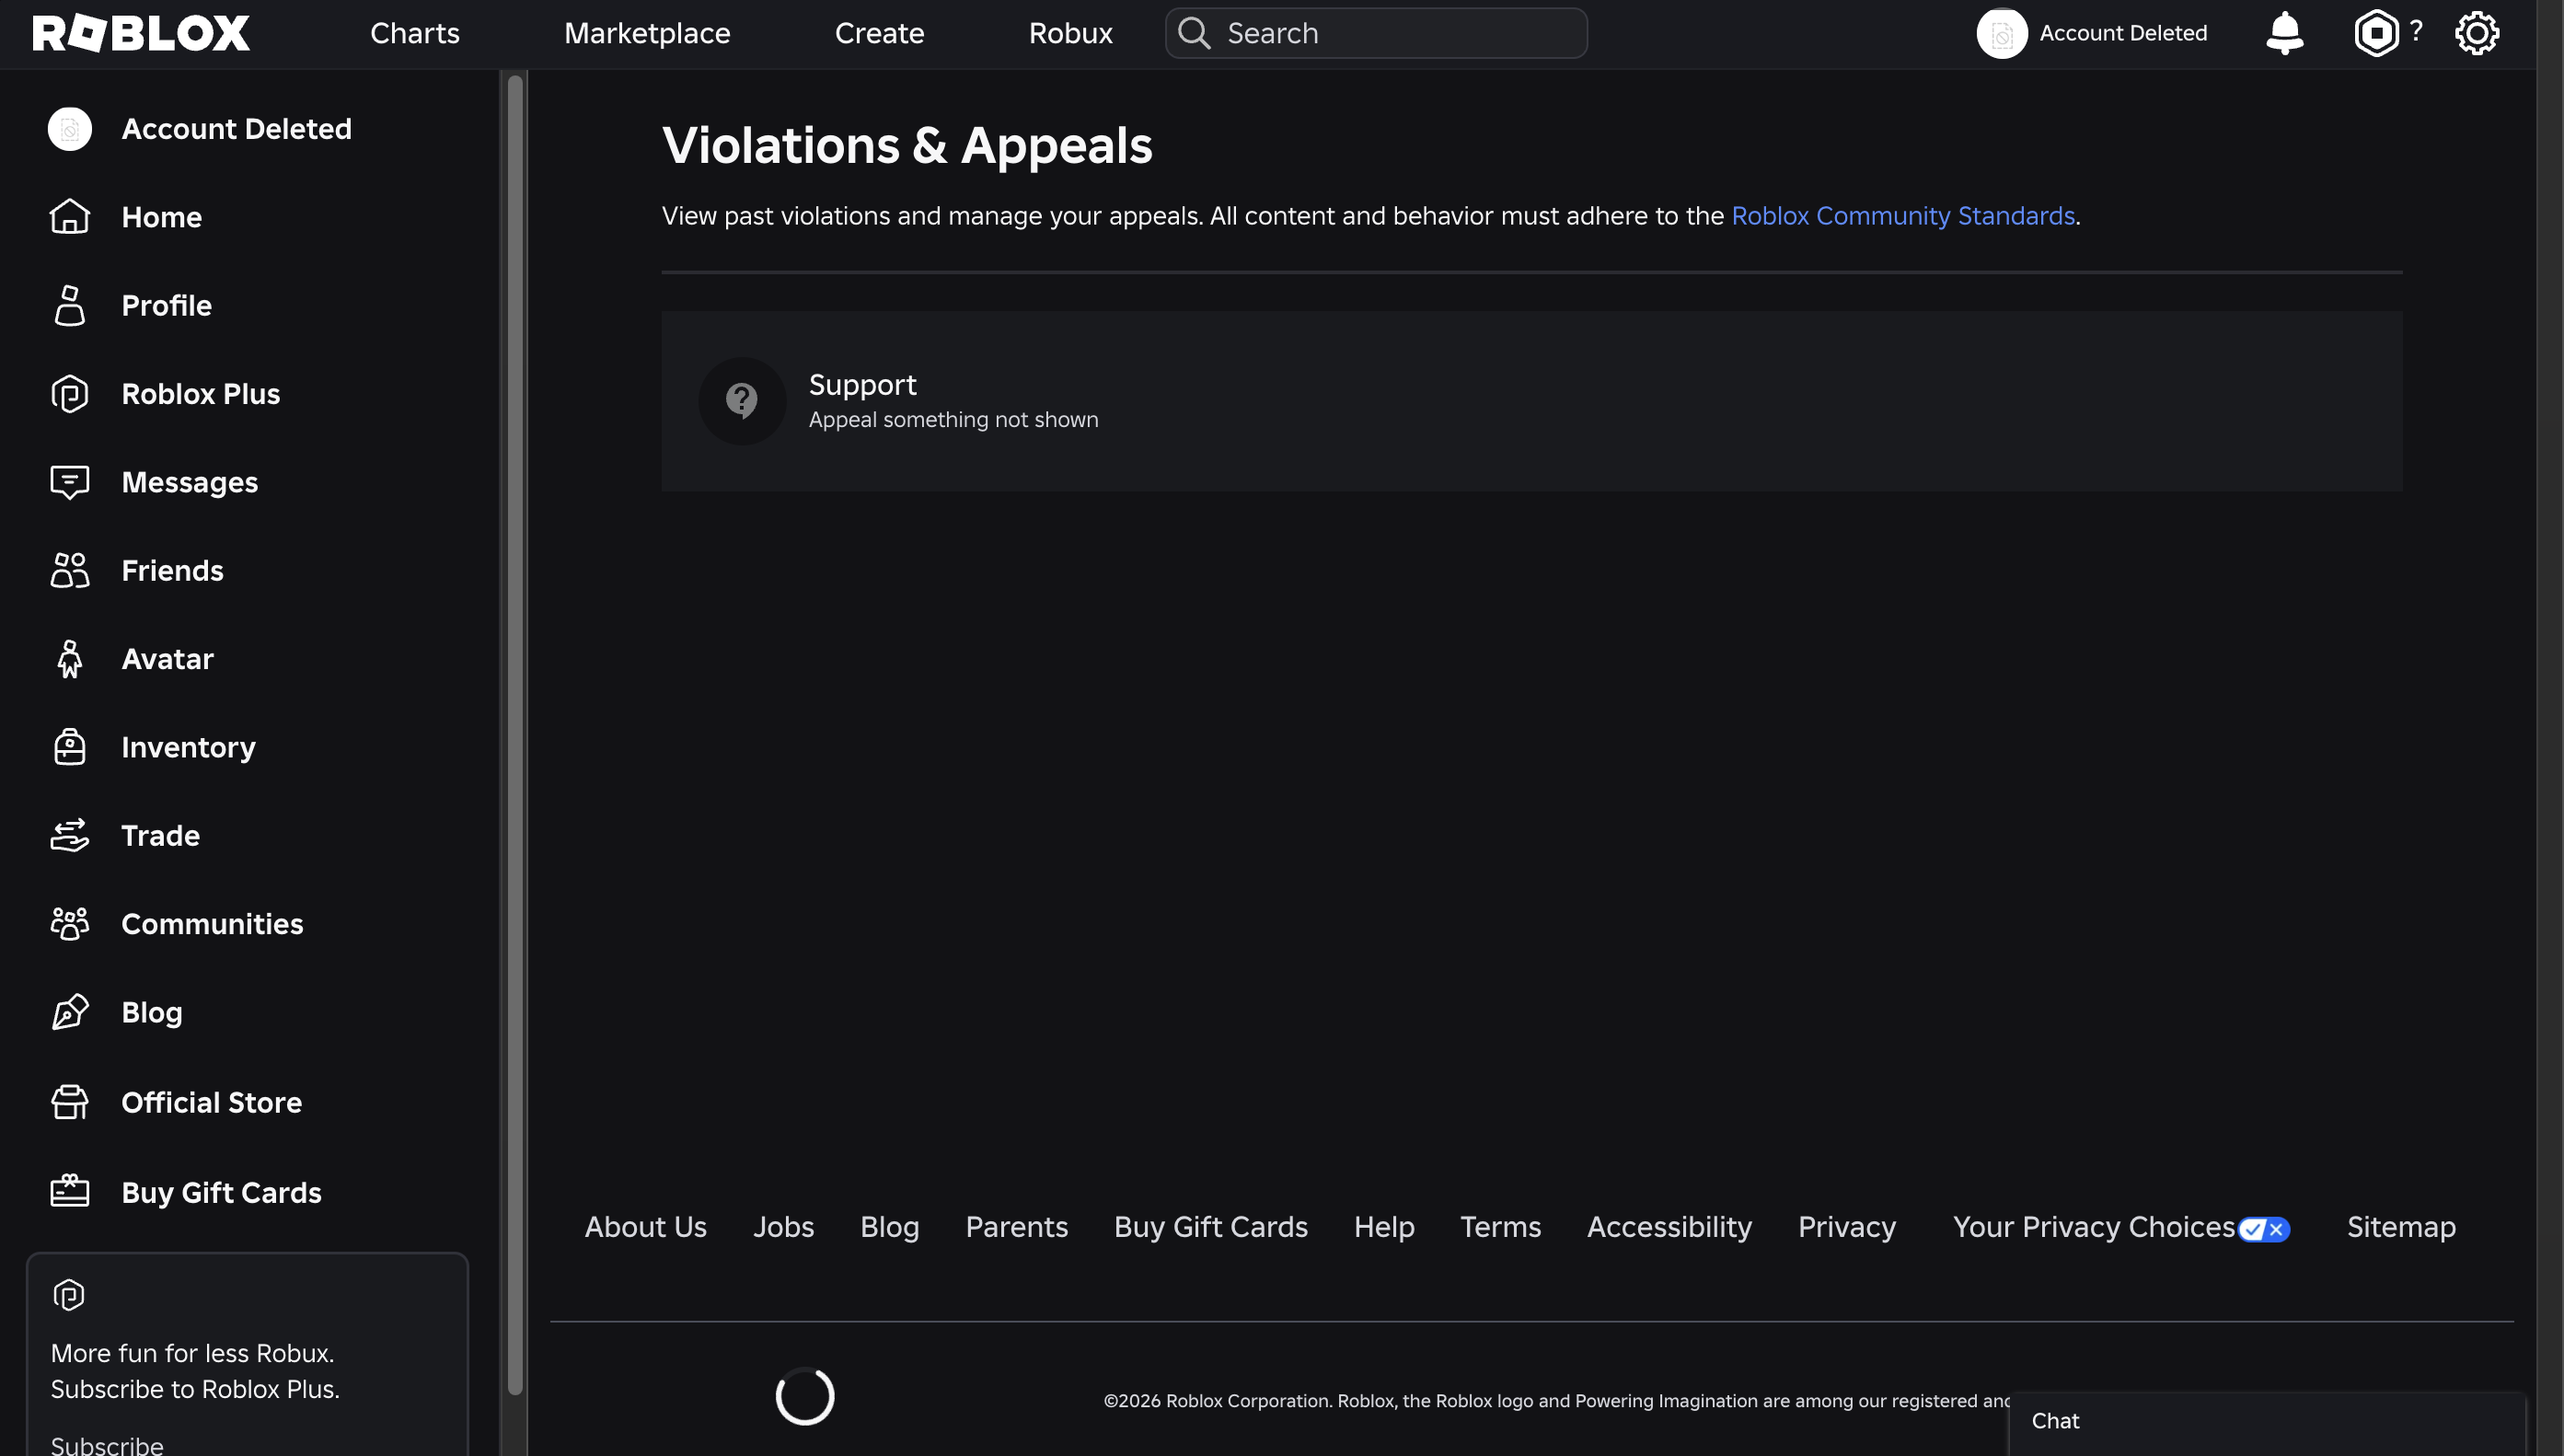Image resolution: width=2564 pixels, height=1456 pixels.
Task: Click the Inventory backpack icon
Action: pos(70,747)
